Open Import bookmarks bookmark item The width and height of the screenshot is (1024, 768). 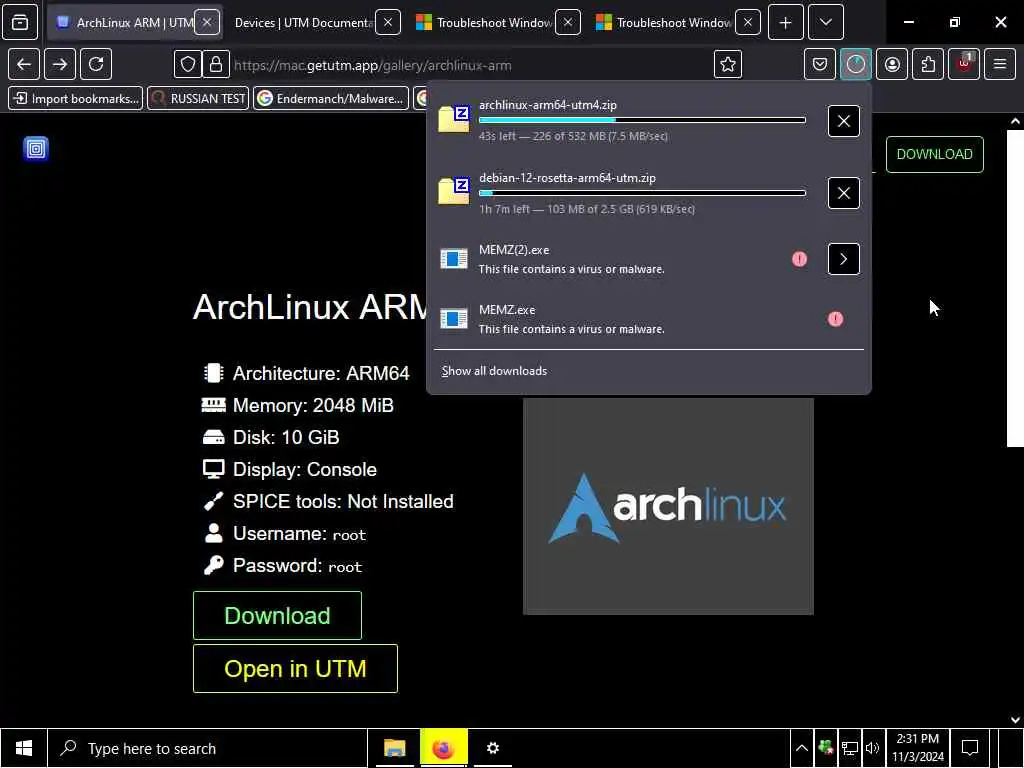coord(76,99)
